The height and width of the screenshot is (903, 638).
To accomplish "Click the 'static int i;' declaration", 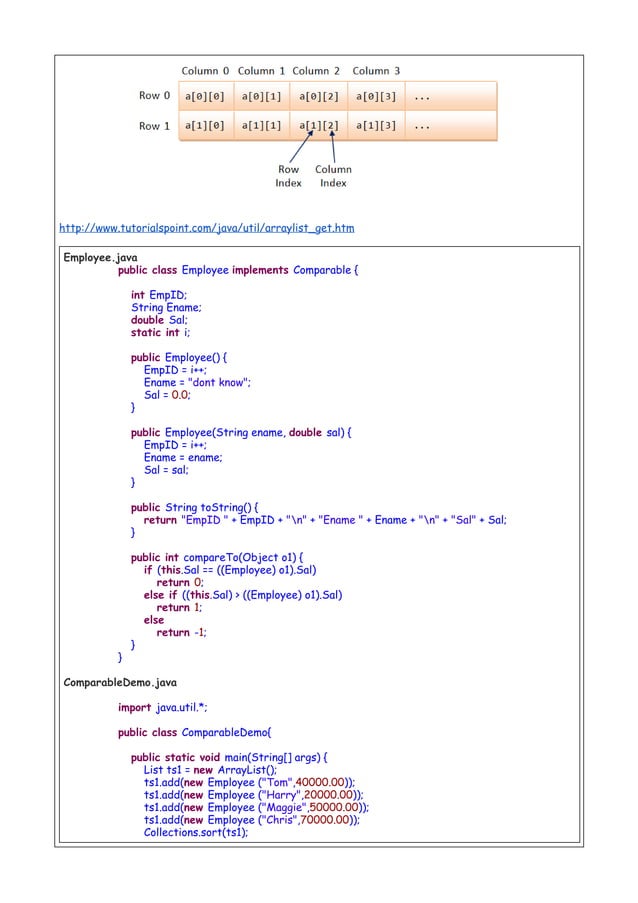I will (160, 332).
